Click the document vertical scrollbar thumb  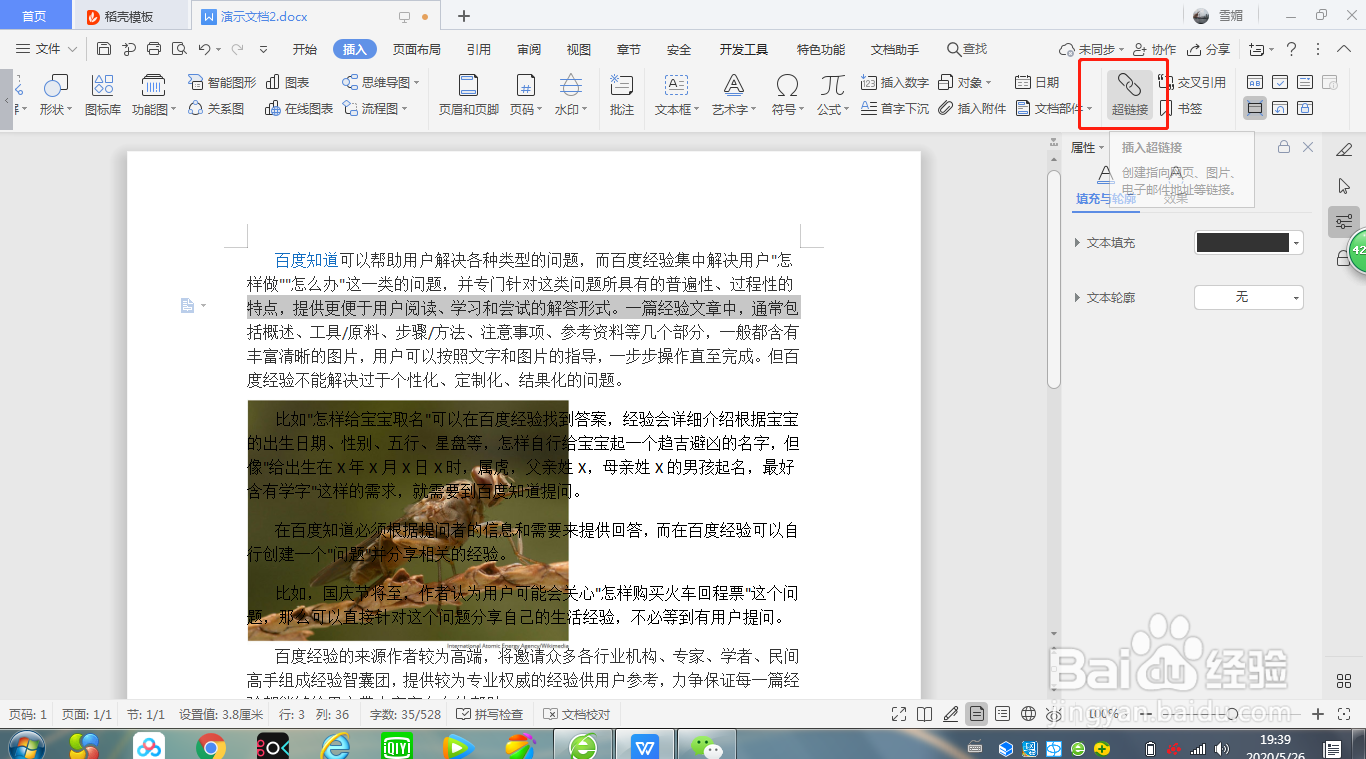1053,280
